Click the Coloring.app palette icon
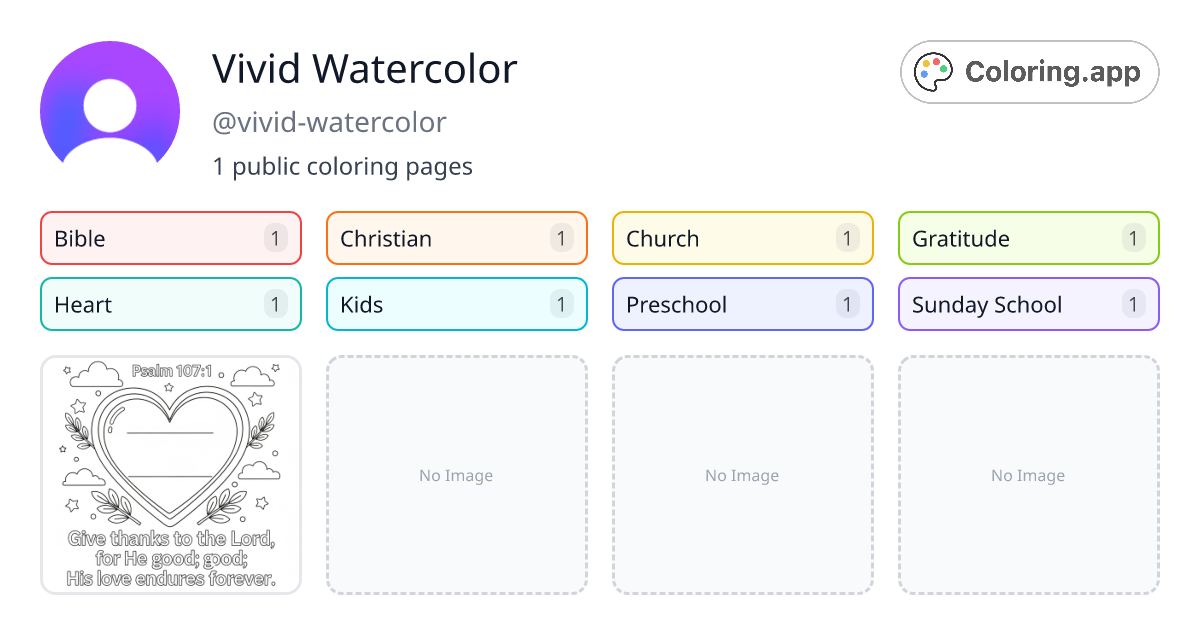Viewport: 1200px width, 630px height. click(935, 72)
